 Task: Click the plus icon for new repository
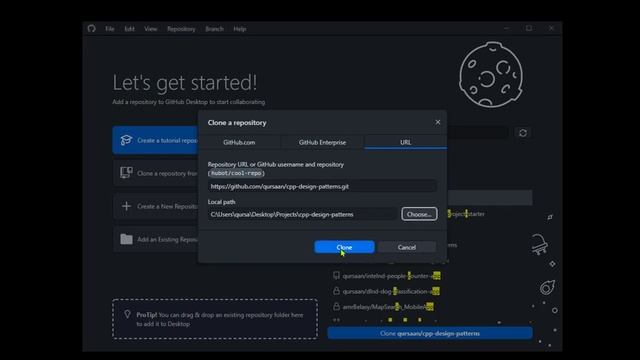(x=126, y=206)
